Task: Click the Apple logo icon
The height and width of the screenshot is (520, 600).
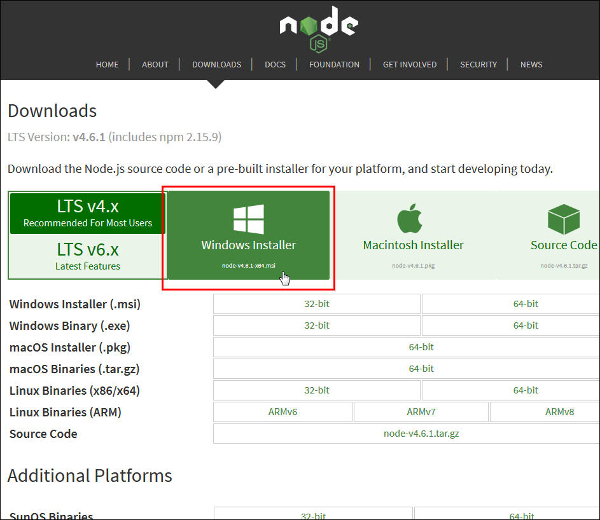Action: click(409, 218)
